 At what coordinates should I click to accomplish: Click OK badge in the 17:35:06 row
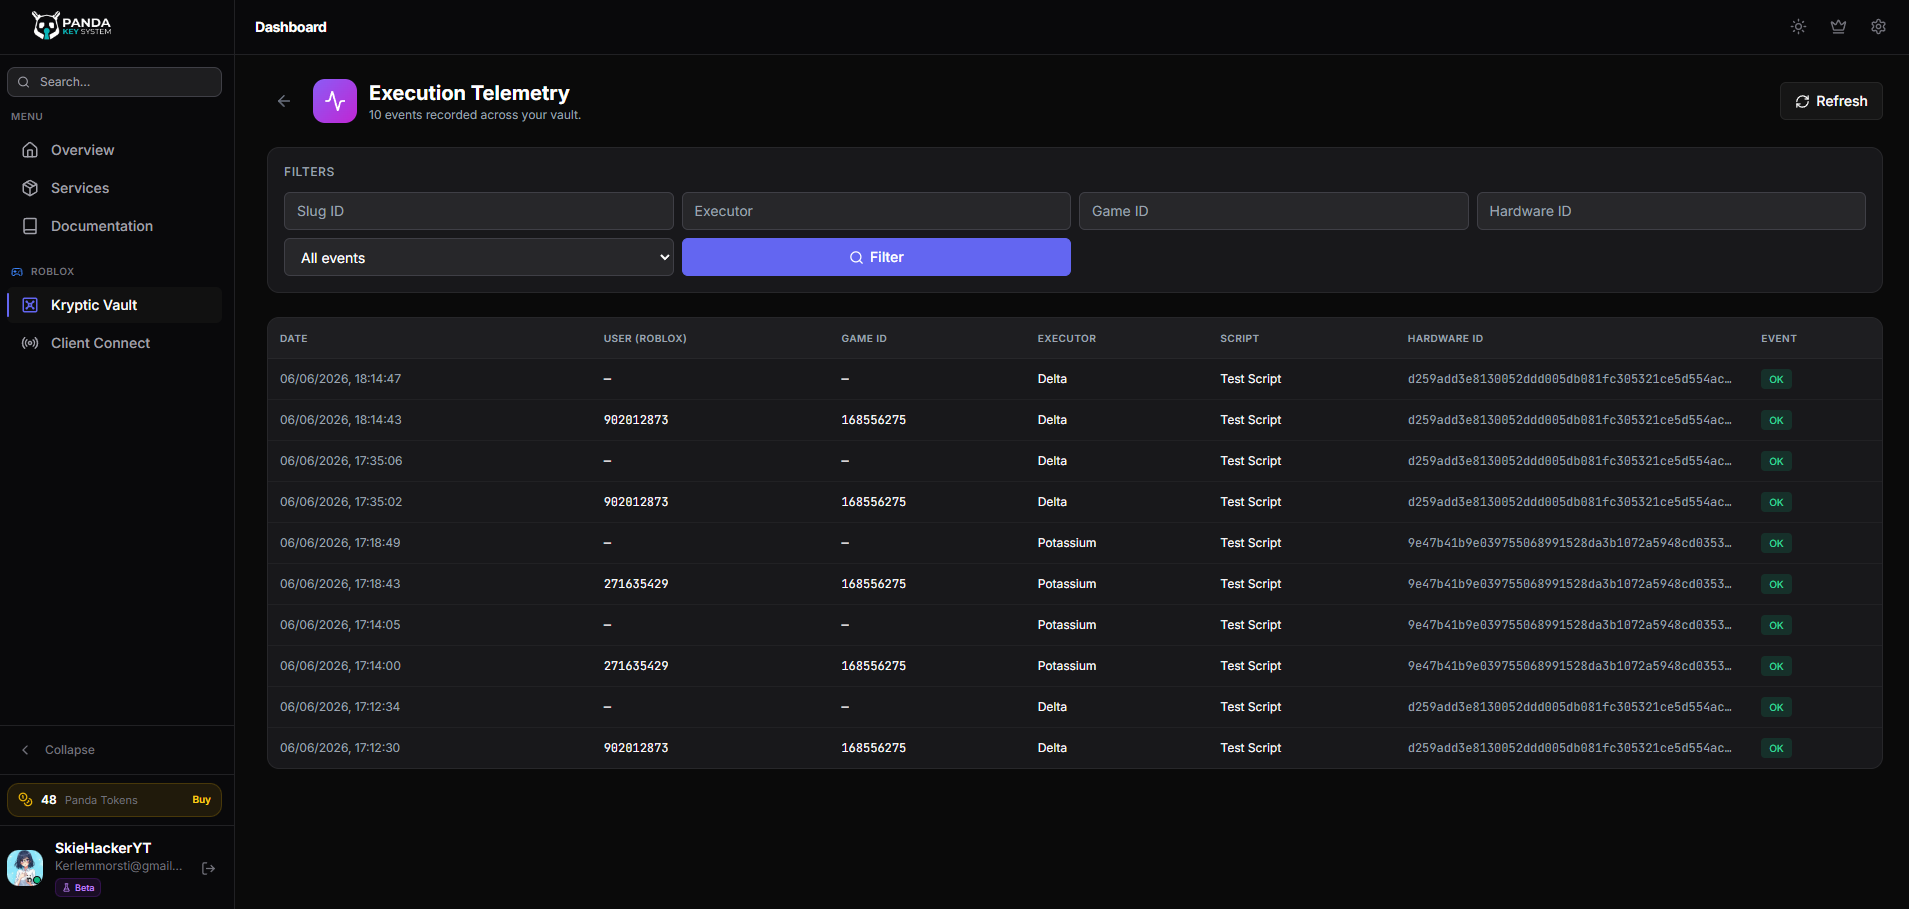[1776, 461]
